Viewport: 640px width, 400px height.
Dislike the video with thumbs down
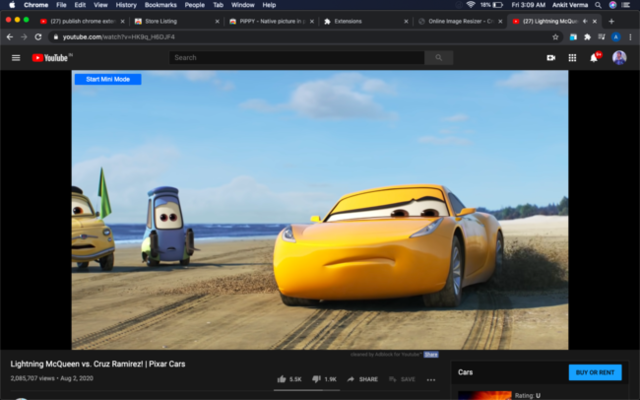click(318, 379)
